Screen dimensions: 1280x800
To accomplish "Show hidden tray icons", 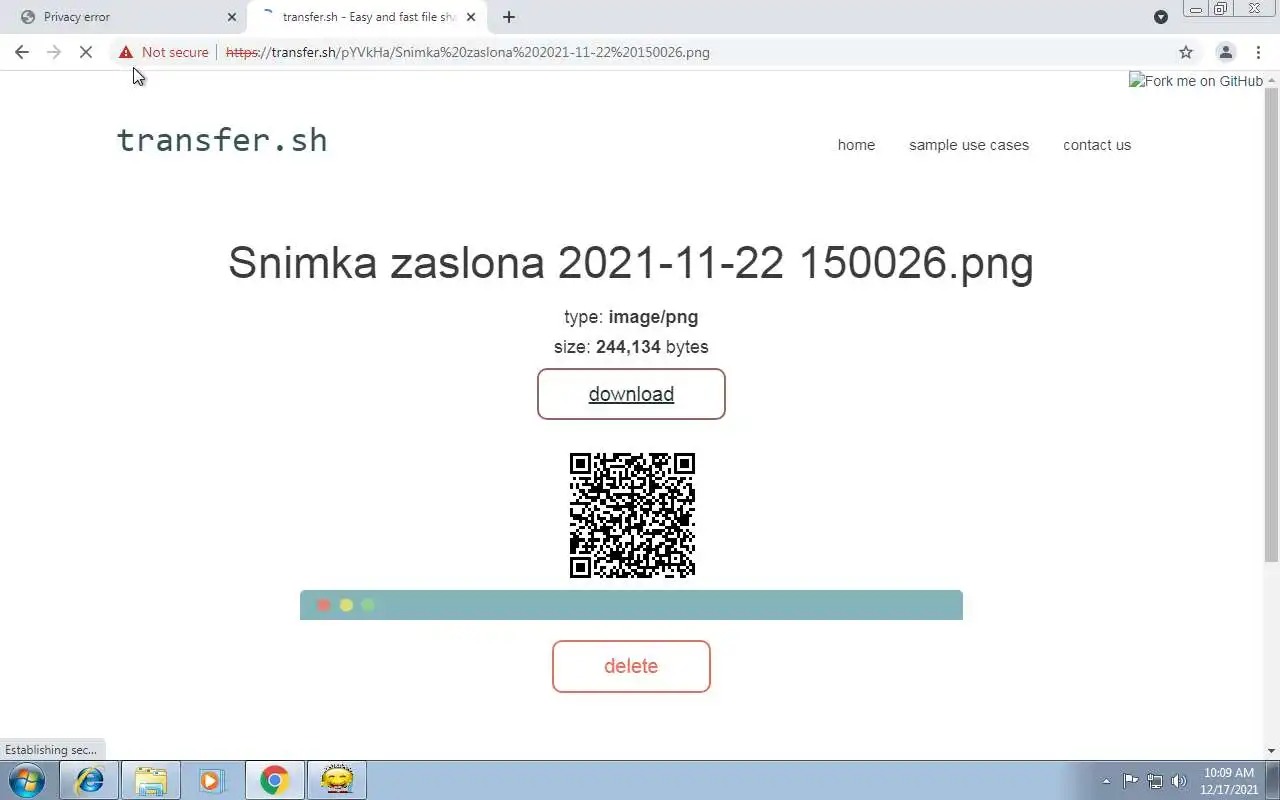I will click(x=1106, y=781).
